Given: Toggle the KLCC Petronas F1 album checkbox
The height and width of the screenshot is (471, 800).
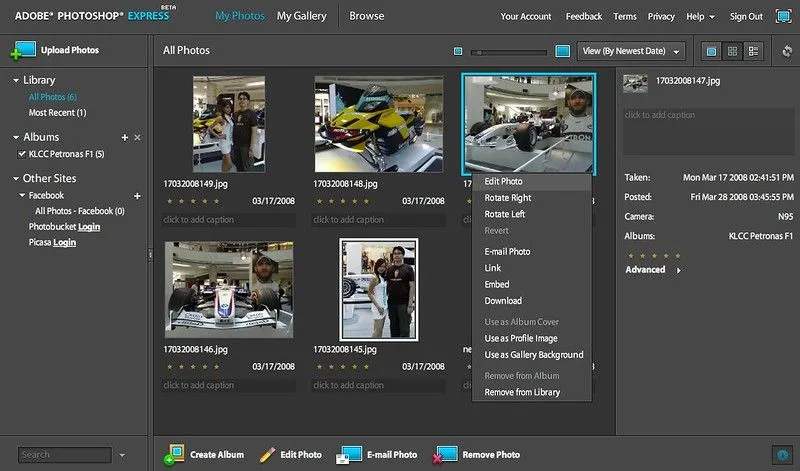Looking at the screenshot, I should [x=21, y=154].
